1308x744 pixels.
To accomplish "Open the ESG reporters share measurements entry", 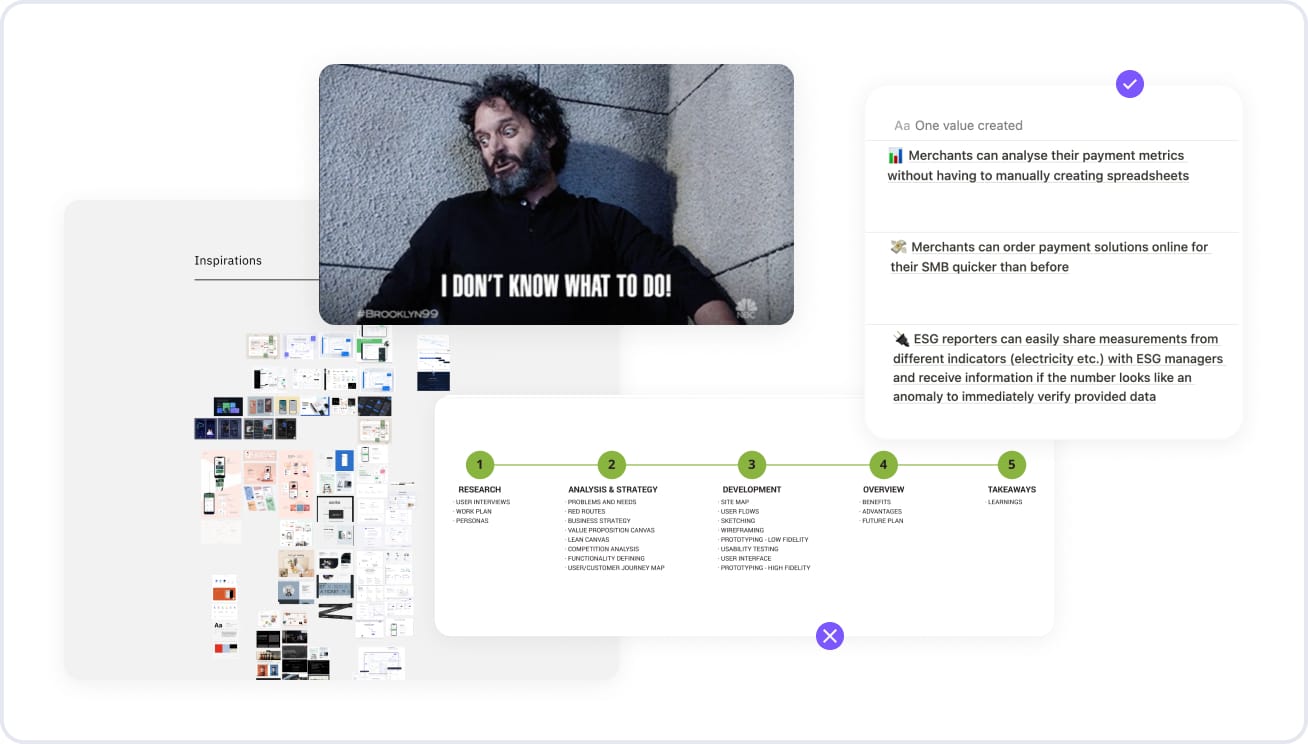I will [x=1058, y=368].
